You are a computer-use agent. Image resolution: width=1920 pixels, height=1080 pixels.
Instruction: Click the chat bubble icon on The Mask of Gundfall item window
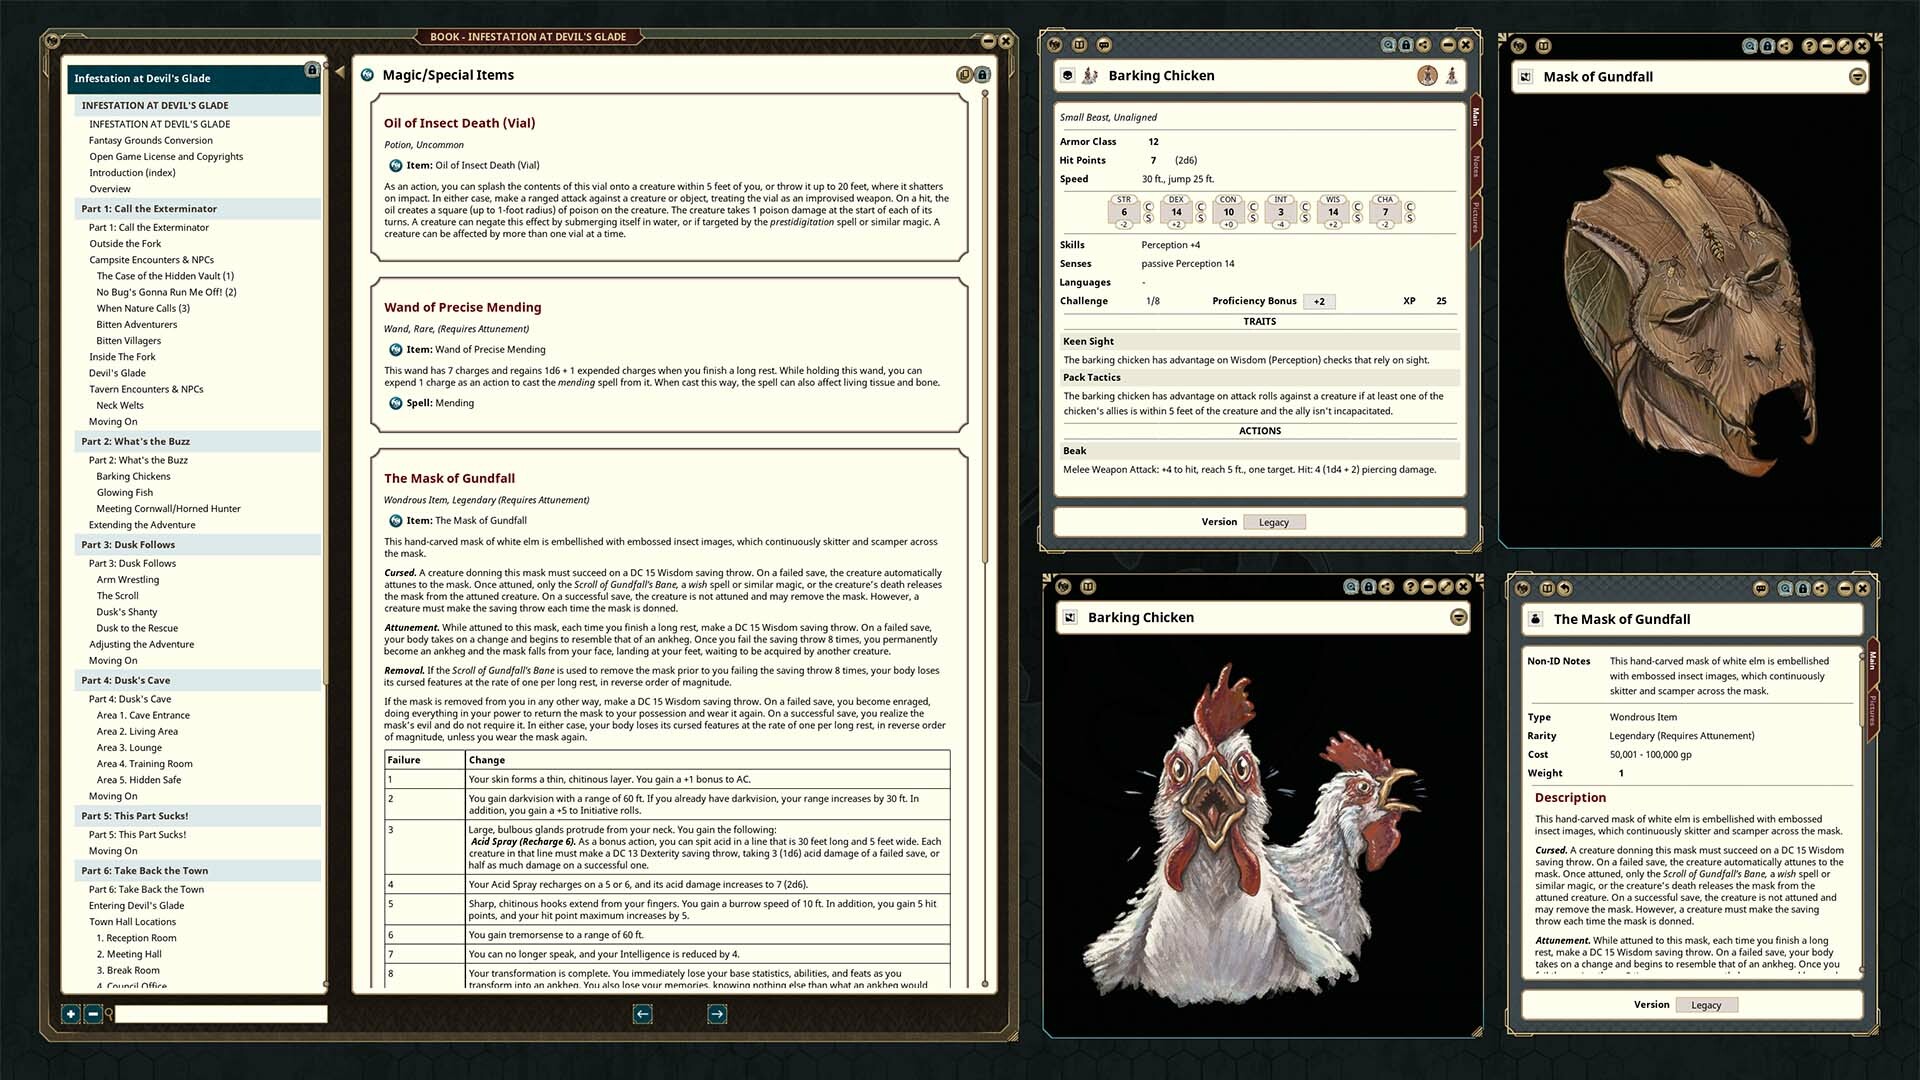[x=1760, y=588]
